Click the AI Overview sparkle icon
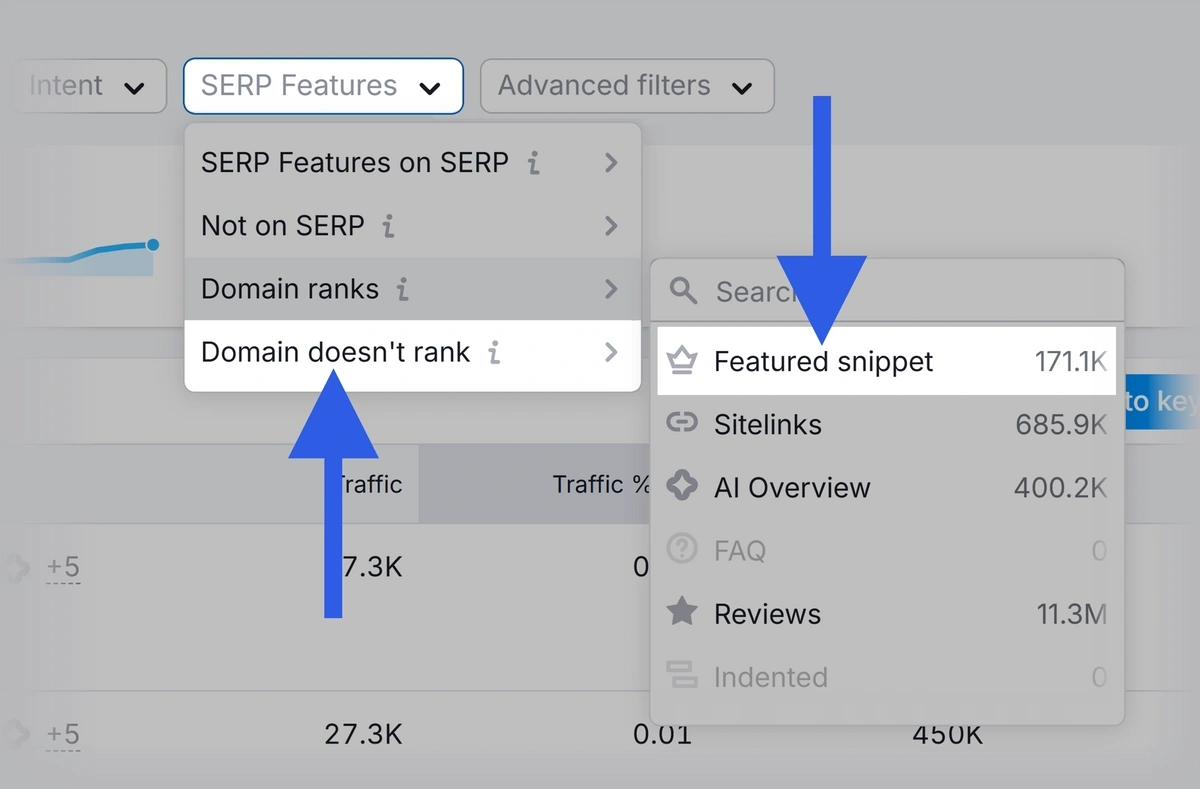1200x789 pixels. (x=682, y=487)
